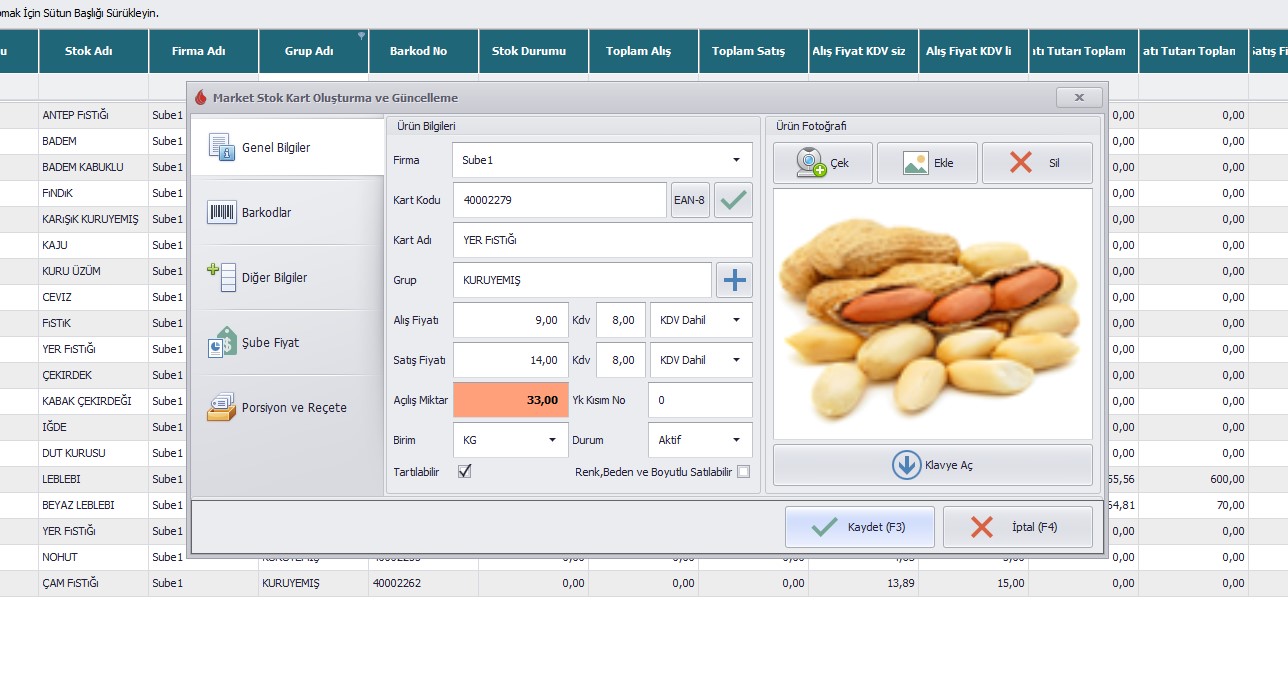Screen dimensions: 1288x689
Task: Click the Grup KURUYEMİŞ field
Action: pyautogui.click(x=582, y=280)
